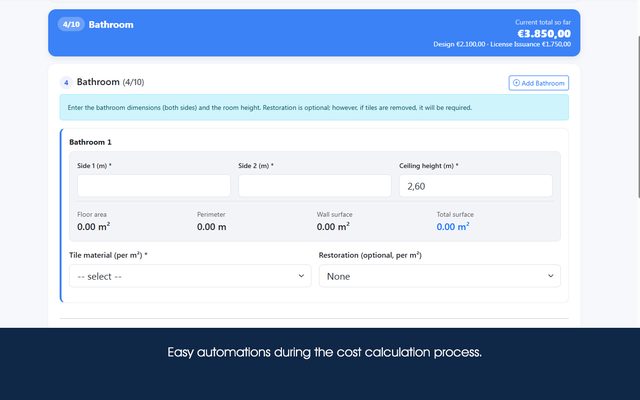This screenshot has width=640, height=400.
Task: Click the step number 4 circle icon
Action: pos(66,83)
